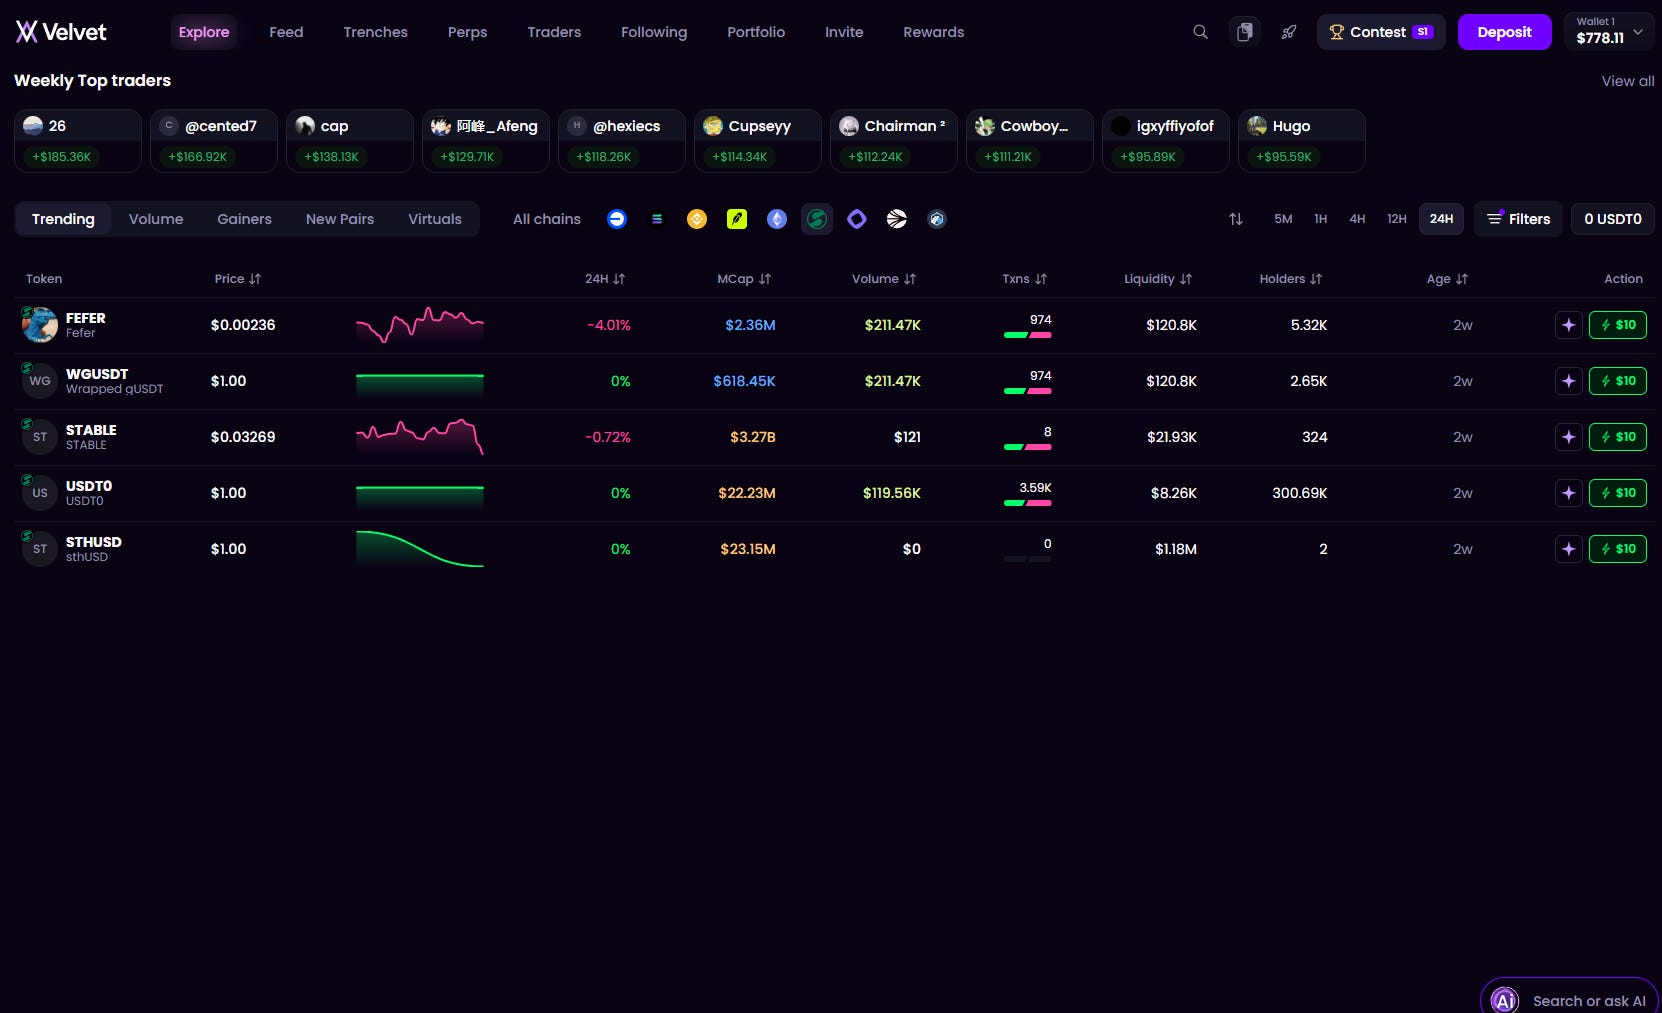This screenshot has height=1013, width=1662.
Task: Click the sparkle icon in USDT0 row
Action: coord(1569,493)
